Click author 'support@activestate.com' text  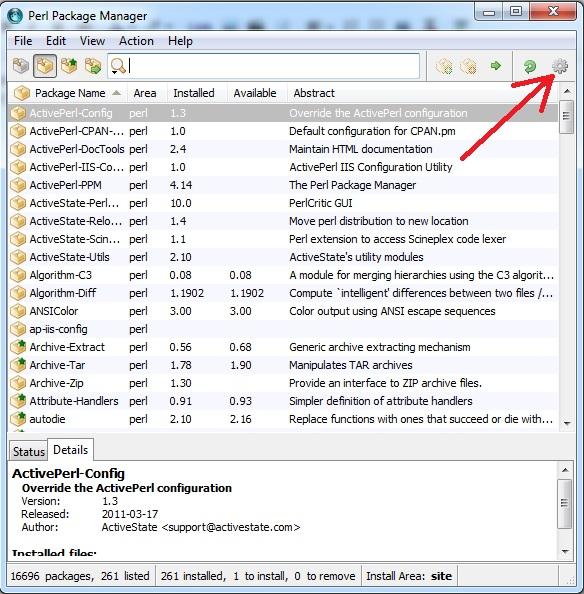pyautogui.click(x=231, y=527)
